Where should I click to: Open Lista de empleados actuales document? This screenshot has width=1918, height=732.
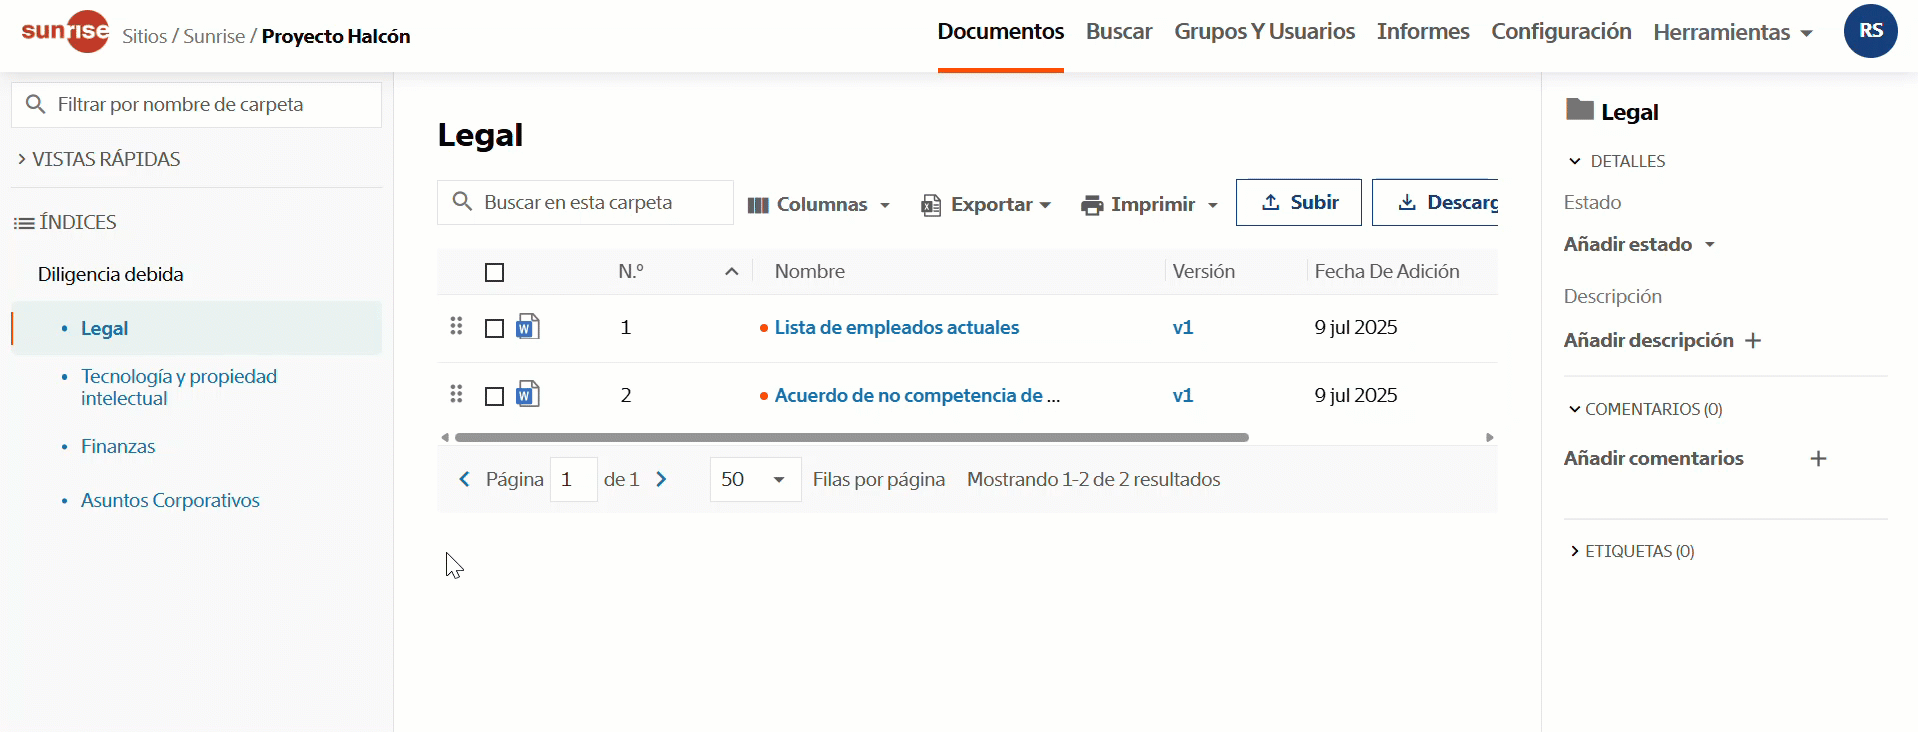[x=896, y=327]
